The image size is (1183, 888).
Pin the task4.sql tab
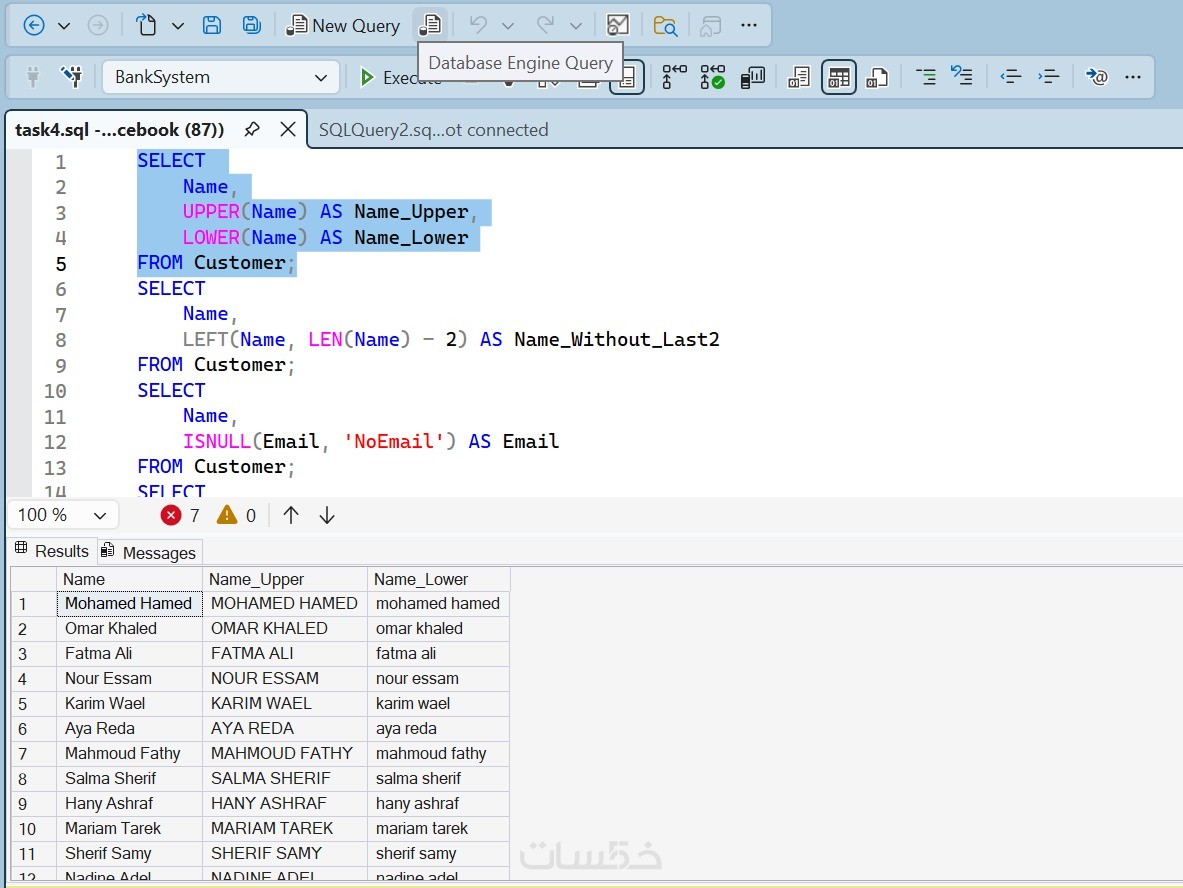tap(252, 129)
